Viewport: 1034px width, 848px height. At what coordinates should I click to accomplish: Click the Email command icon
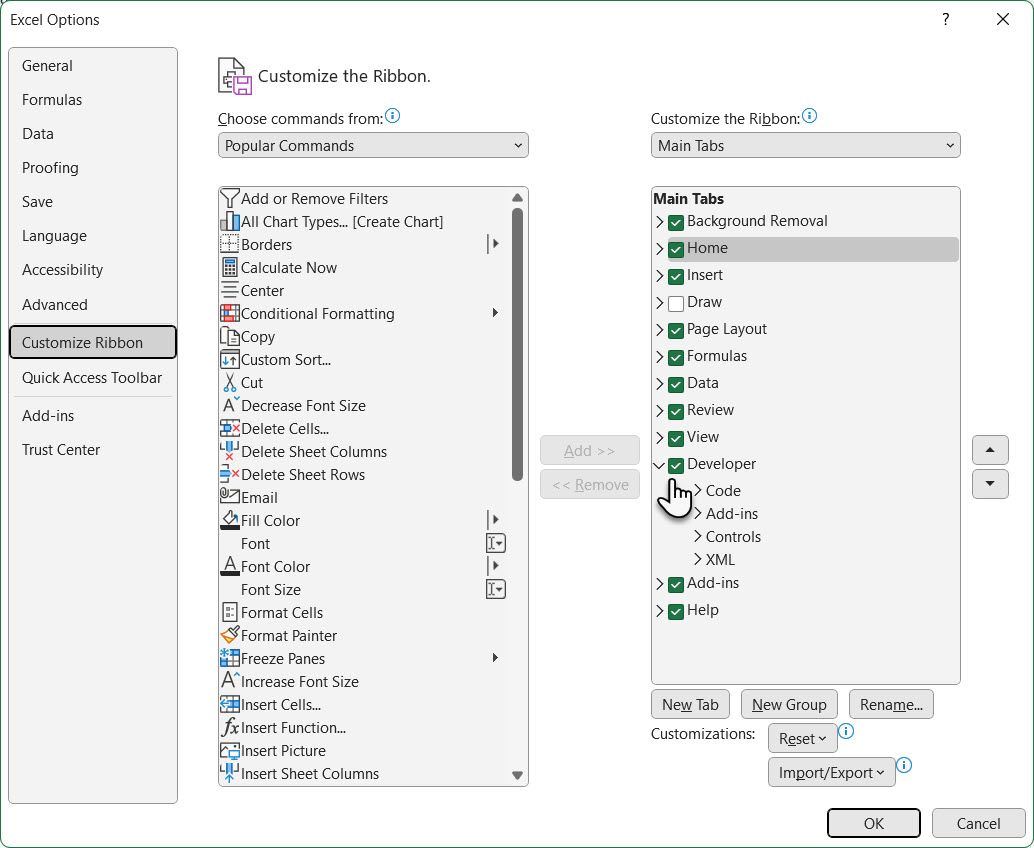229,498
